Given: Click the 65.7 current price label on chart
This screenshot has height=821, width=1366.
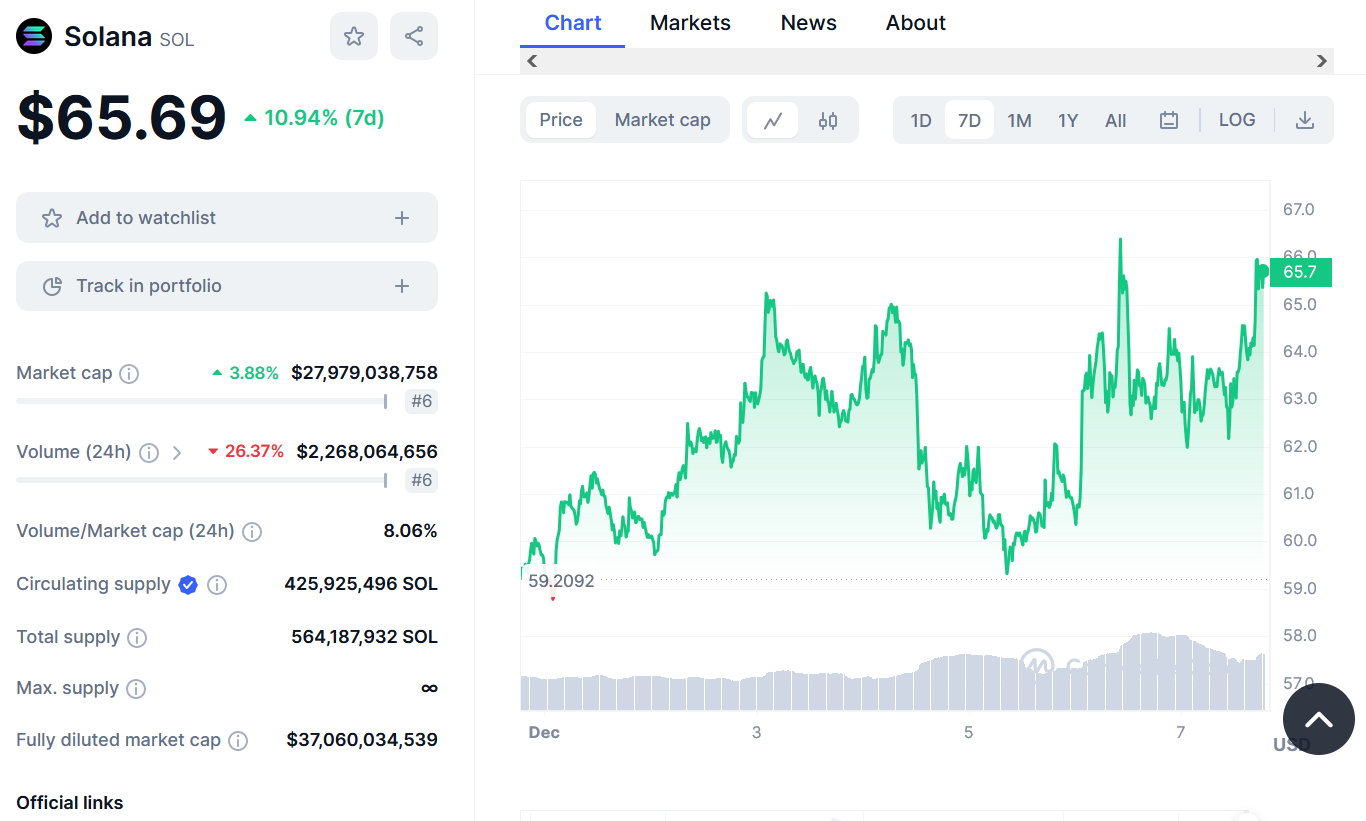Looking at the screenshot, I should tap(1300, 272).
